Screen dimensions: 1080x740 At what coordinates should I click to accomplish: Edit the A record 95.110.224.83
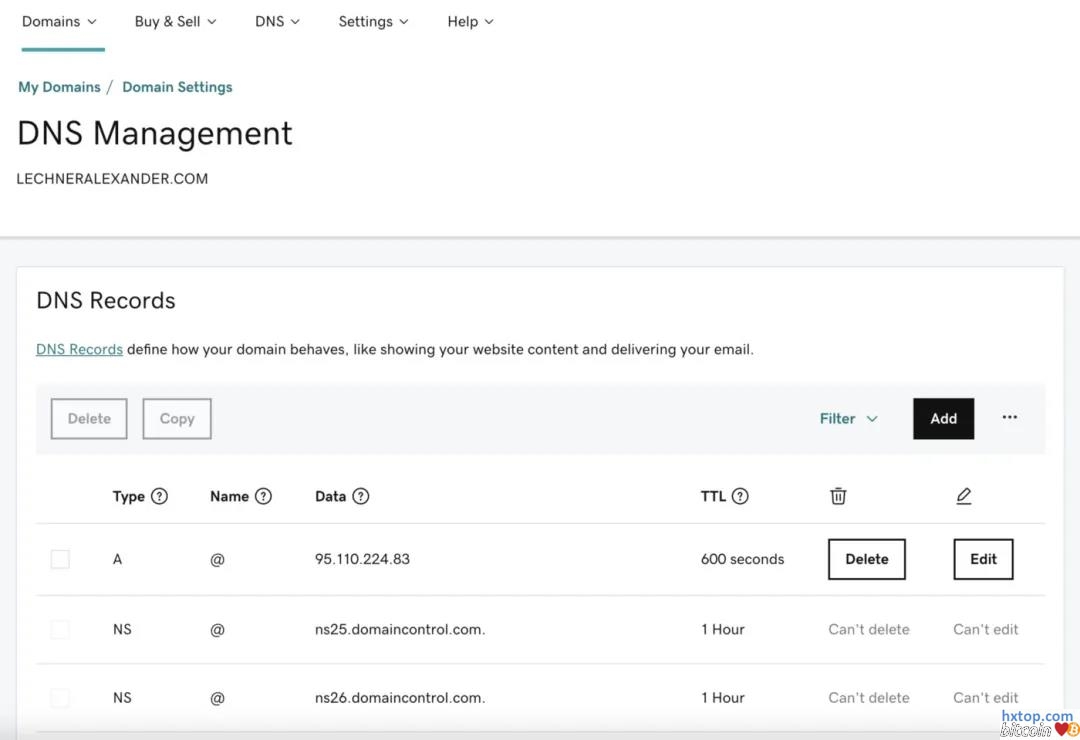[983, 559]
